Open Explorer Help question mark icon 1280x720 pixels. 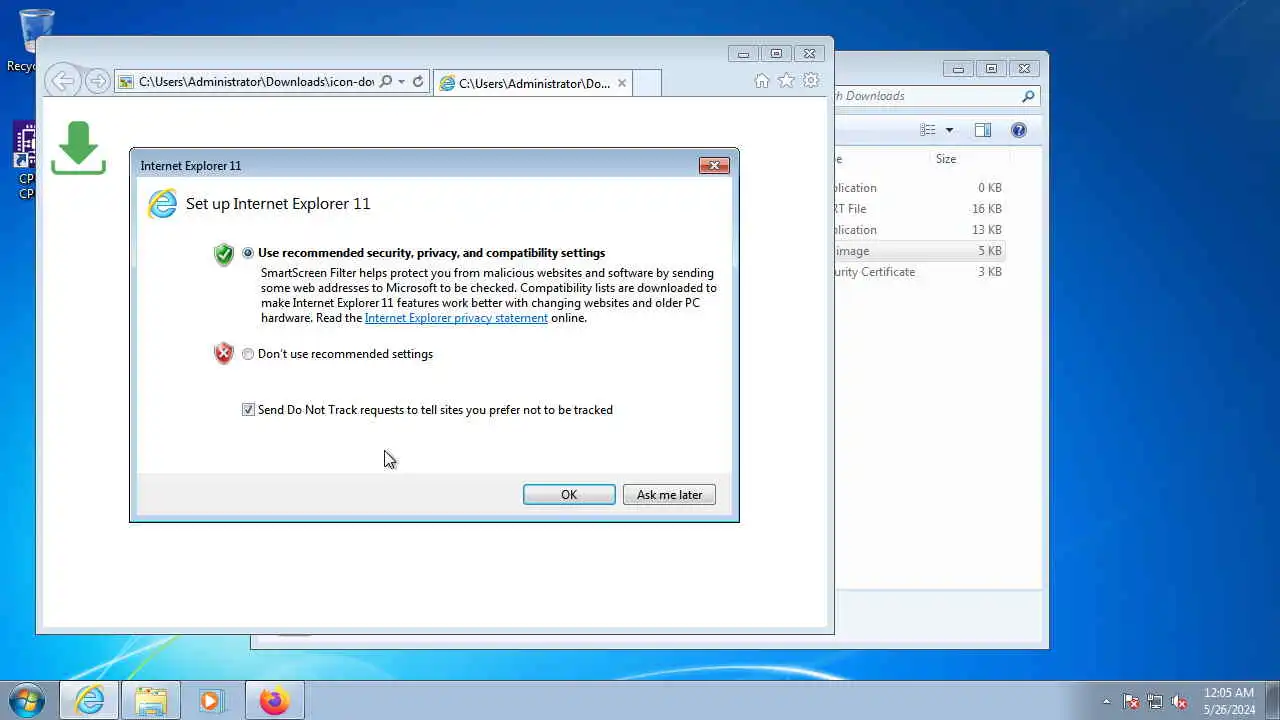pos(1019,130)
